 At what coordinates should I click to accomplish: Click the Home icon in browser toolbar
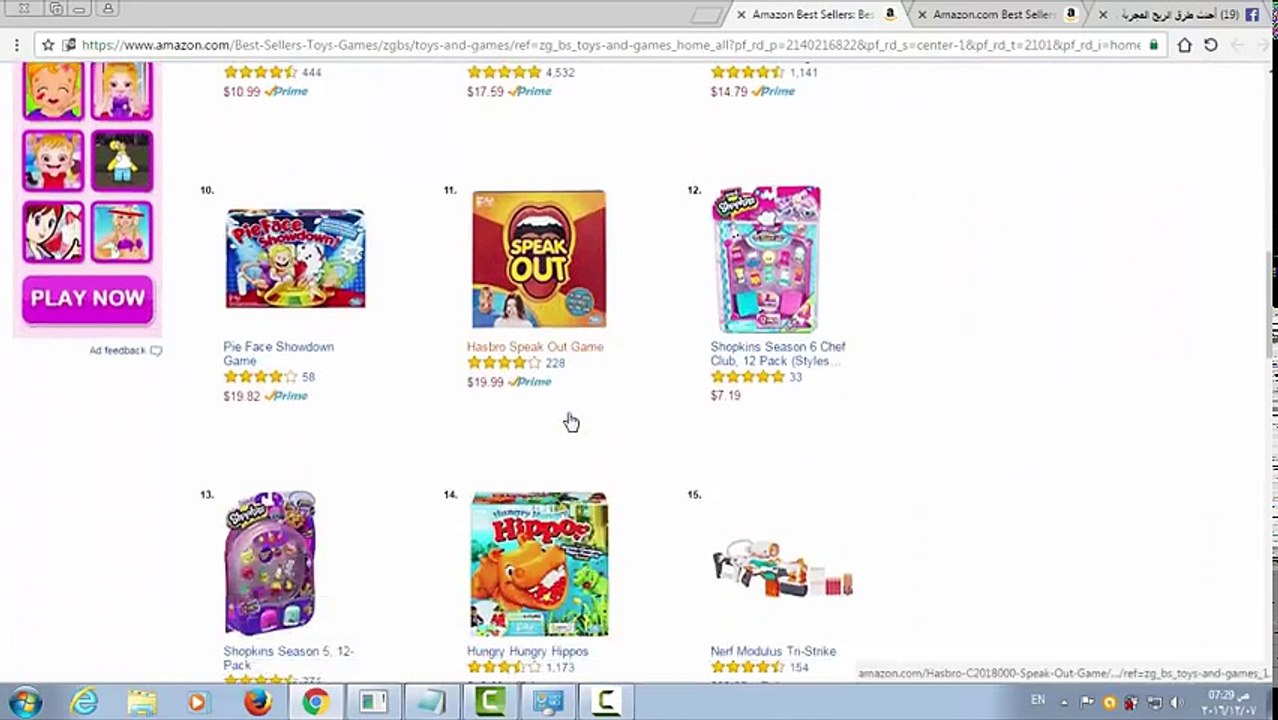coord(1184,45)
